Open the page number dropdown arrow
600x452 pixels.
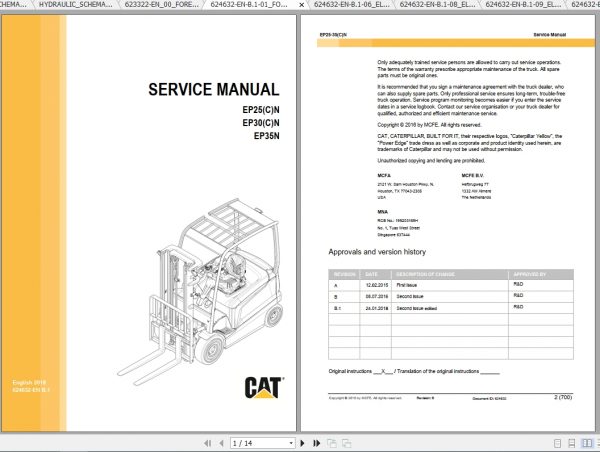coord(291,443)
